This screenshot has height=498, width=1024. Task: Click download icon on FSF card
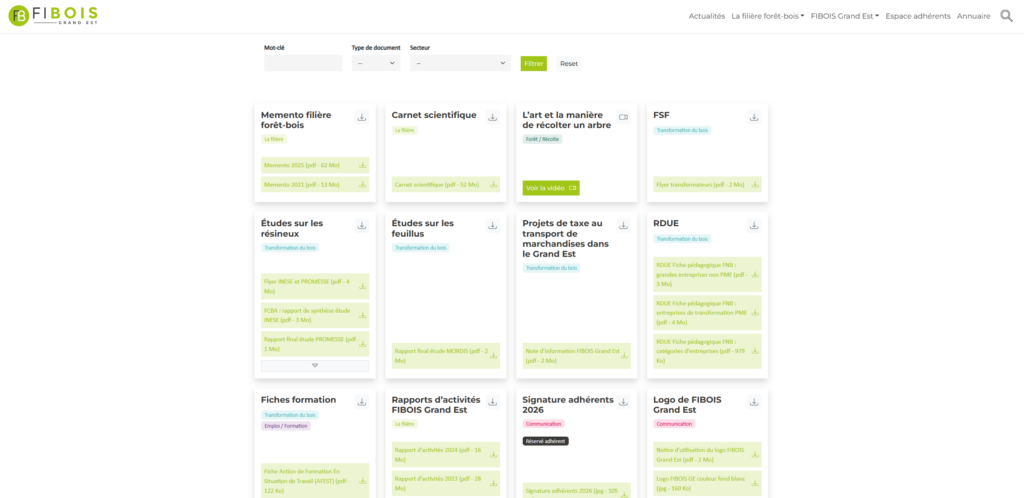coord(754,117)
